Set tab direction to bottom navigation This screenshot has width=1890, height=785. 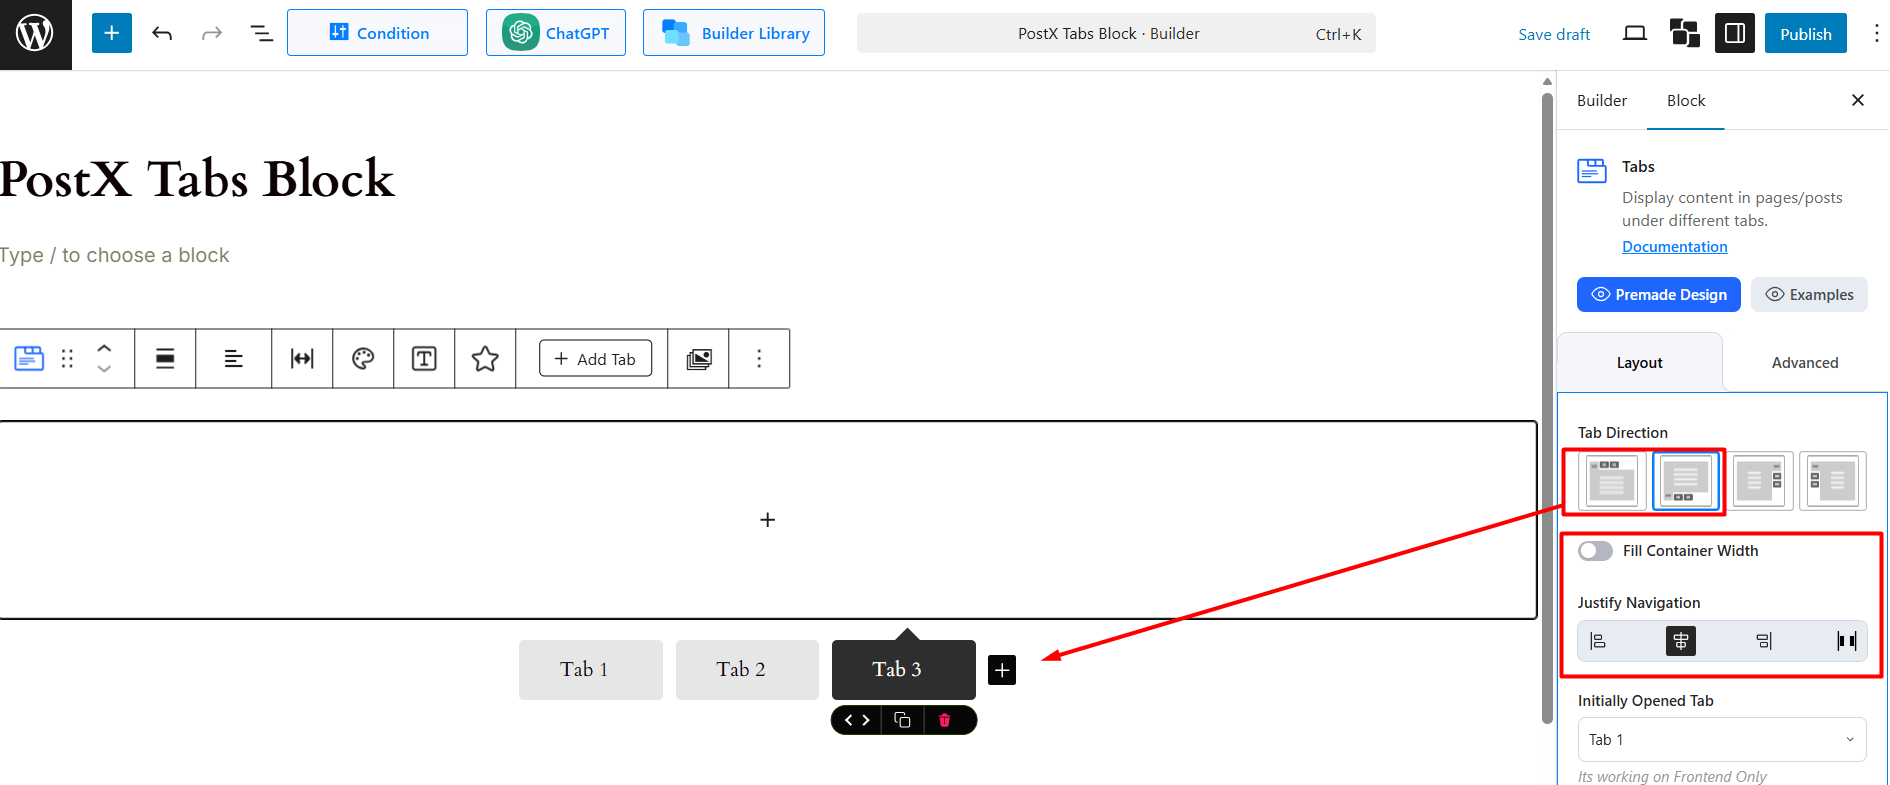pyautogui.click(x=1686, y=481)
